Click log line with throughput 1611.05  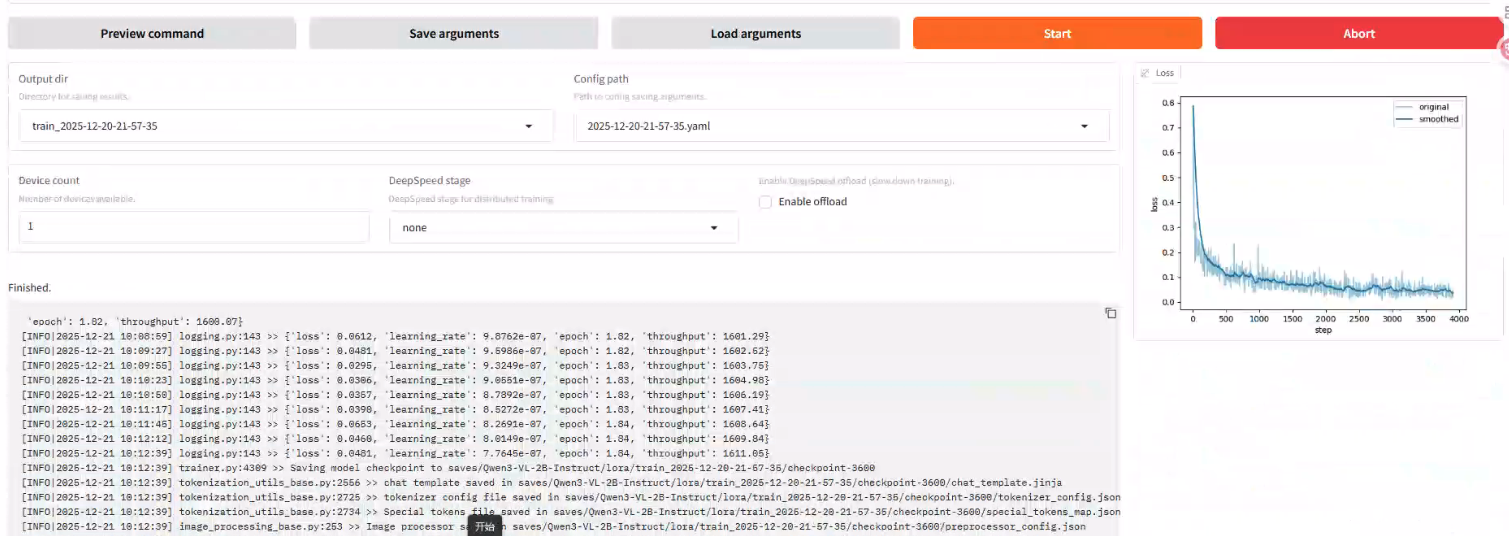tap(395, 452)
